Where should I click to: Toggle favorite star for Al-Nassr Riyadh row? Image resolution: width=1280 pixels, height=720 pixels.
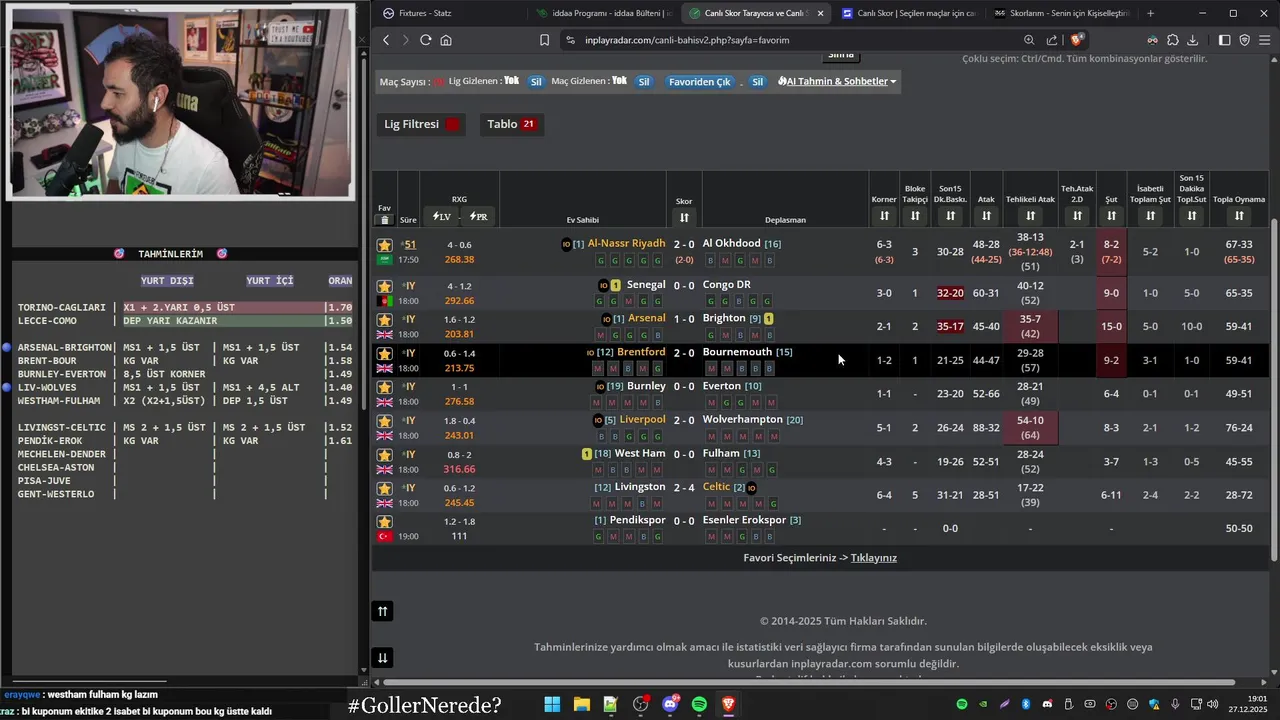pyautogui.click(x=384, y=245)
